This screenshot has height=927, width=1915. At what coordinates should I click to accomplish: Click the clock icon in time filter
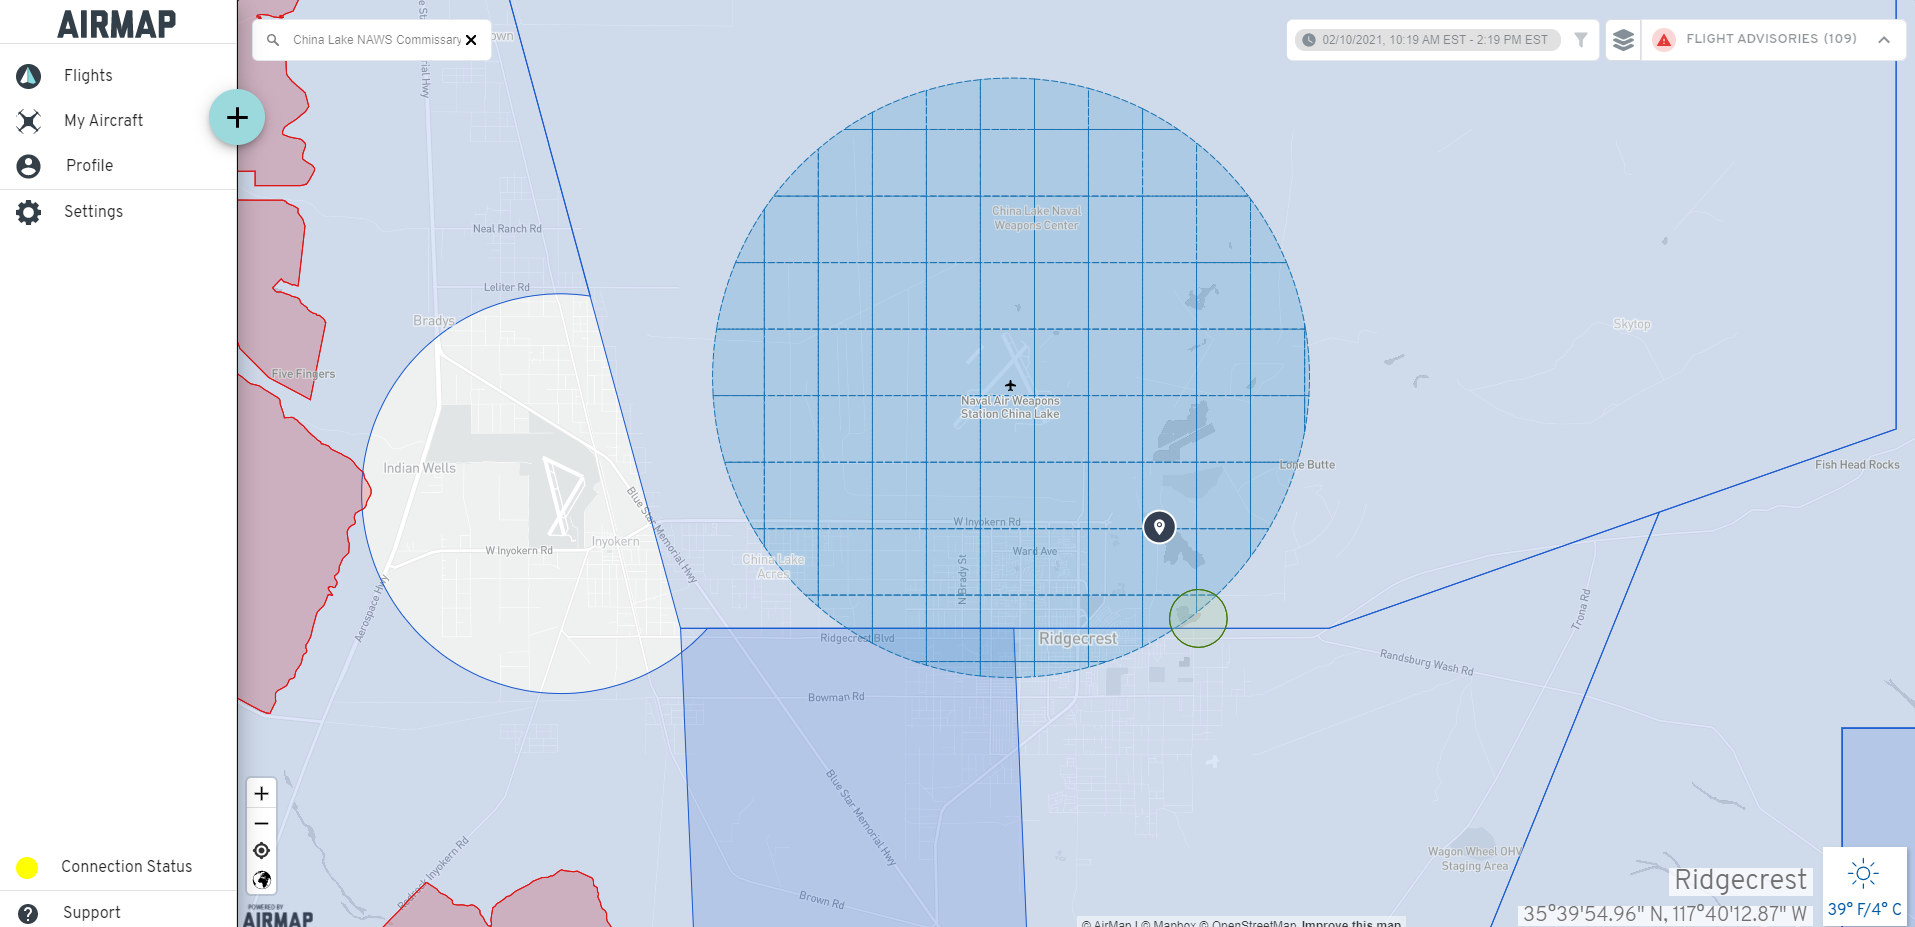coord(1309,40)
